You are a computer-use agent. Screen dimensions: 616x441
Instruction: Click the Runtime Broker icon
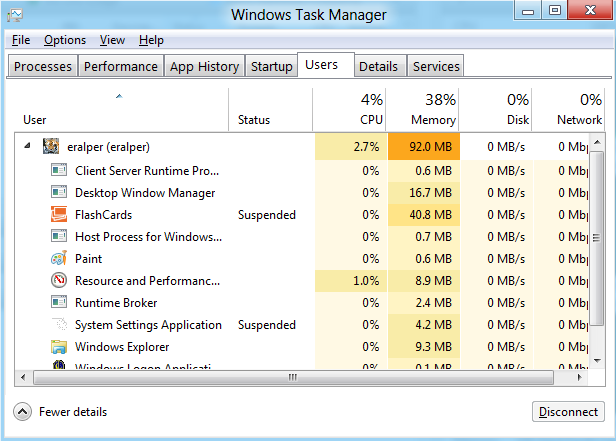point(59,302)
